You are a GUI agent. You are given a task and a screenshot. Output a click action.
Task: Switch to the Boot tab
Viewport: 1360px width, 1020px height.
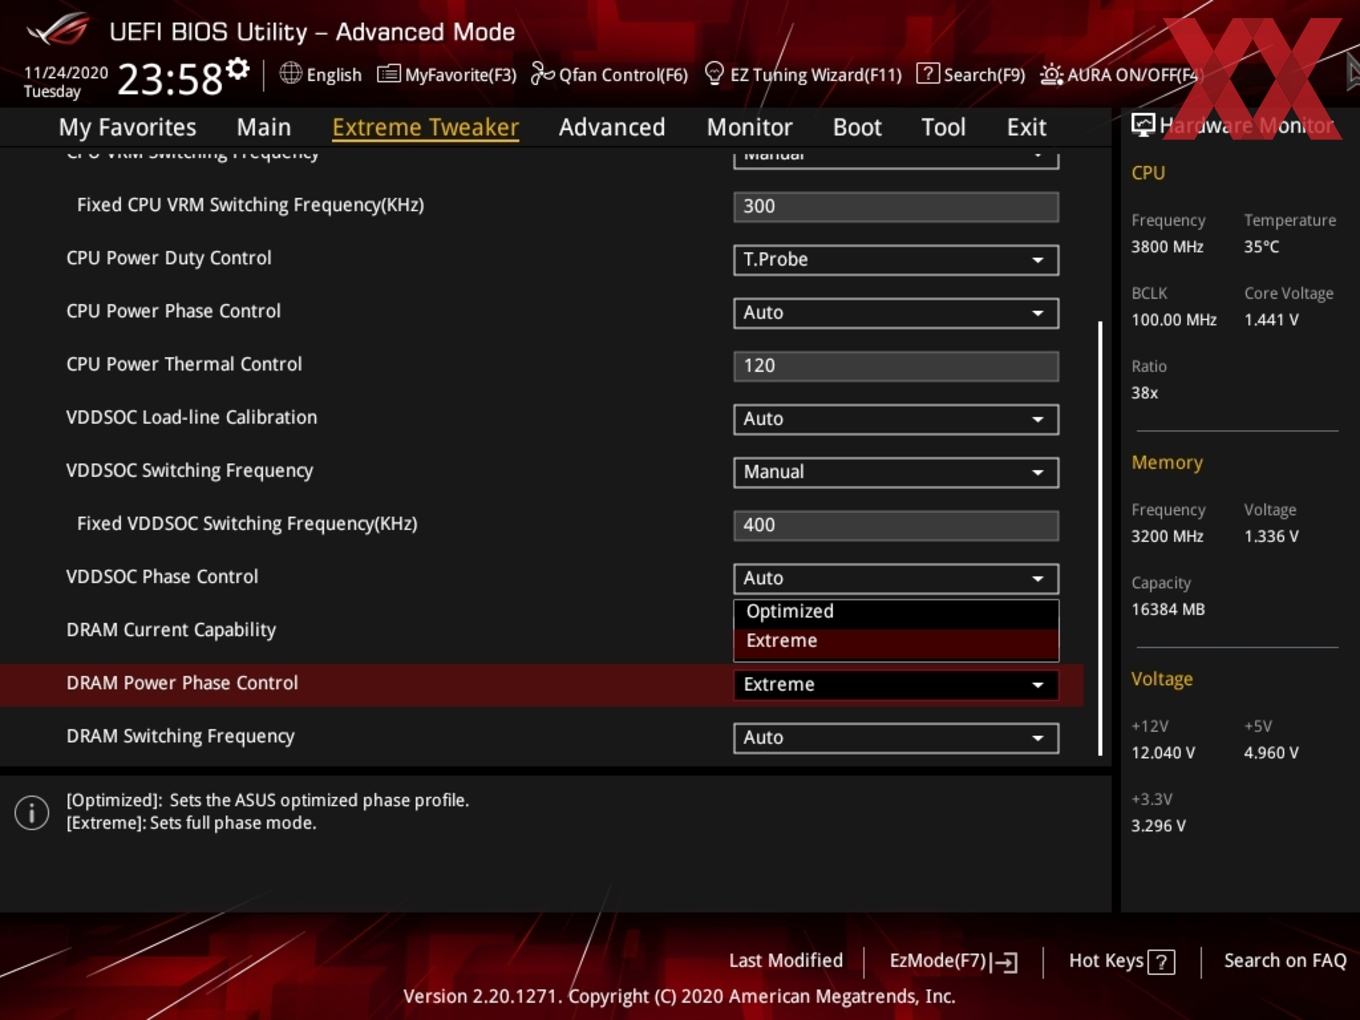tap(857, 127)
